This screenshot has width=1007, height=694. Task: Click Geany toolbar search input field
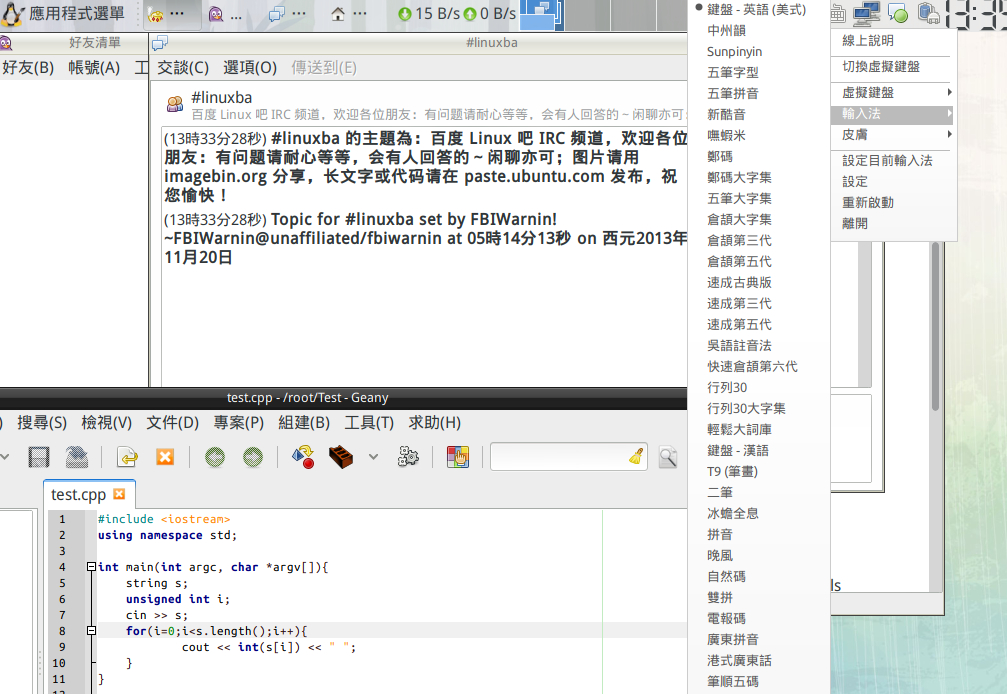click(568, 456)
